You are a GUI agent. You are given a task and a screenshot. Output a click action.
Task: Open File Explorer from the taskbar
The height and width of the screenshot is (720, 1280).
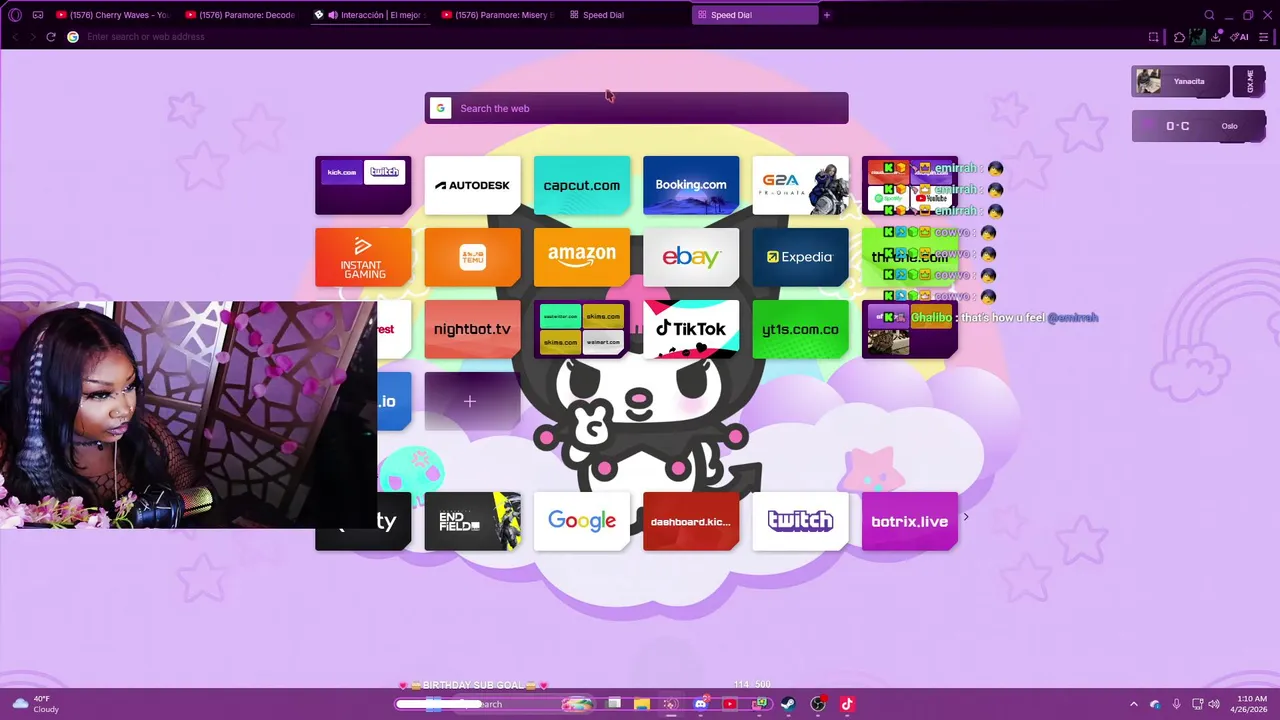click(642, 704)
